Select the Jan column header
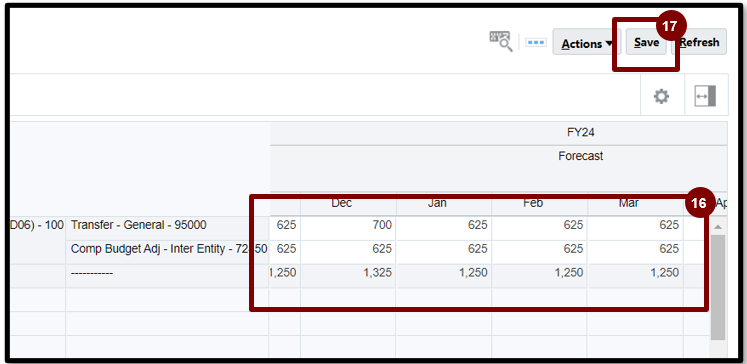Image resolution: width=747 pixels, height=364 pixels. [444, 203]
